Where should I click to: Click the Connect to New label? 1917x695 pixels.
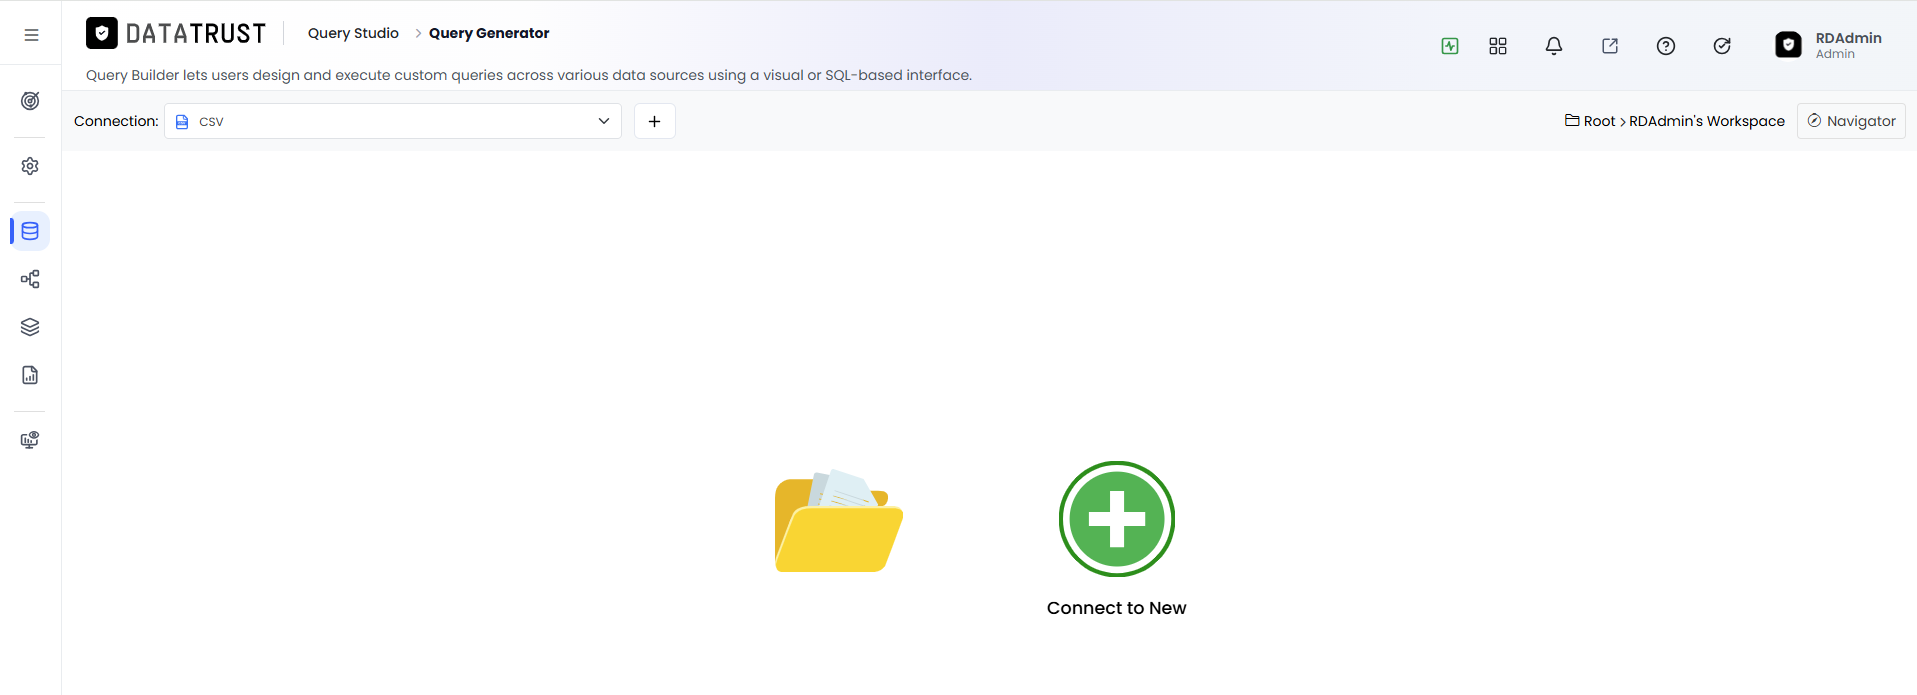coord(1117,608)
